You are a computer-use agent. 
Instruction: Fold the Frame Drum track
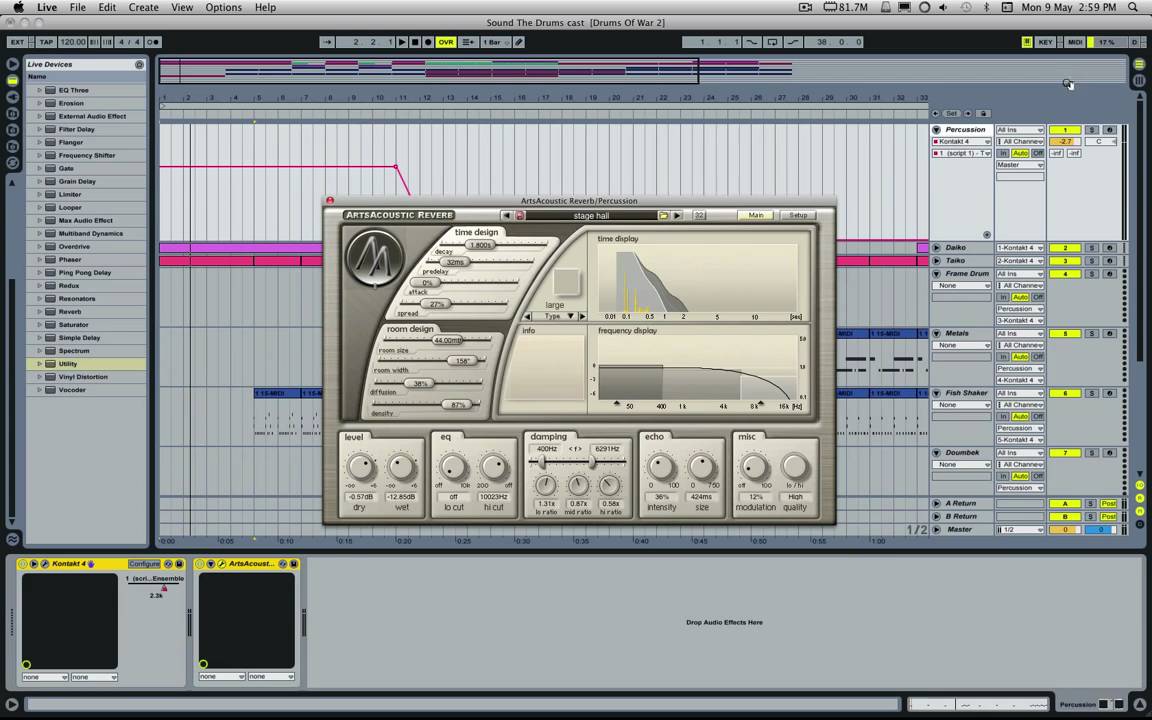point(937,273)
